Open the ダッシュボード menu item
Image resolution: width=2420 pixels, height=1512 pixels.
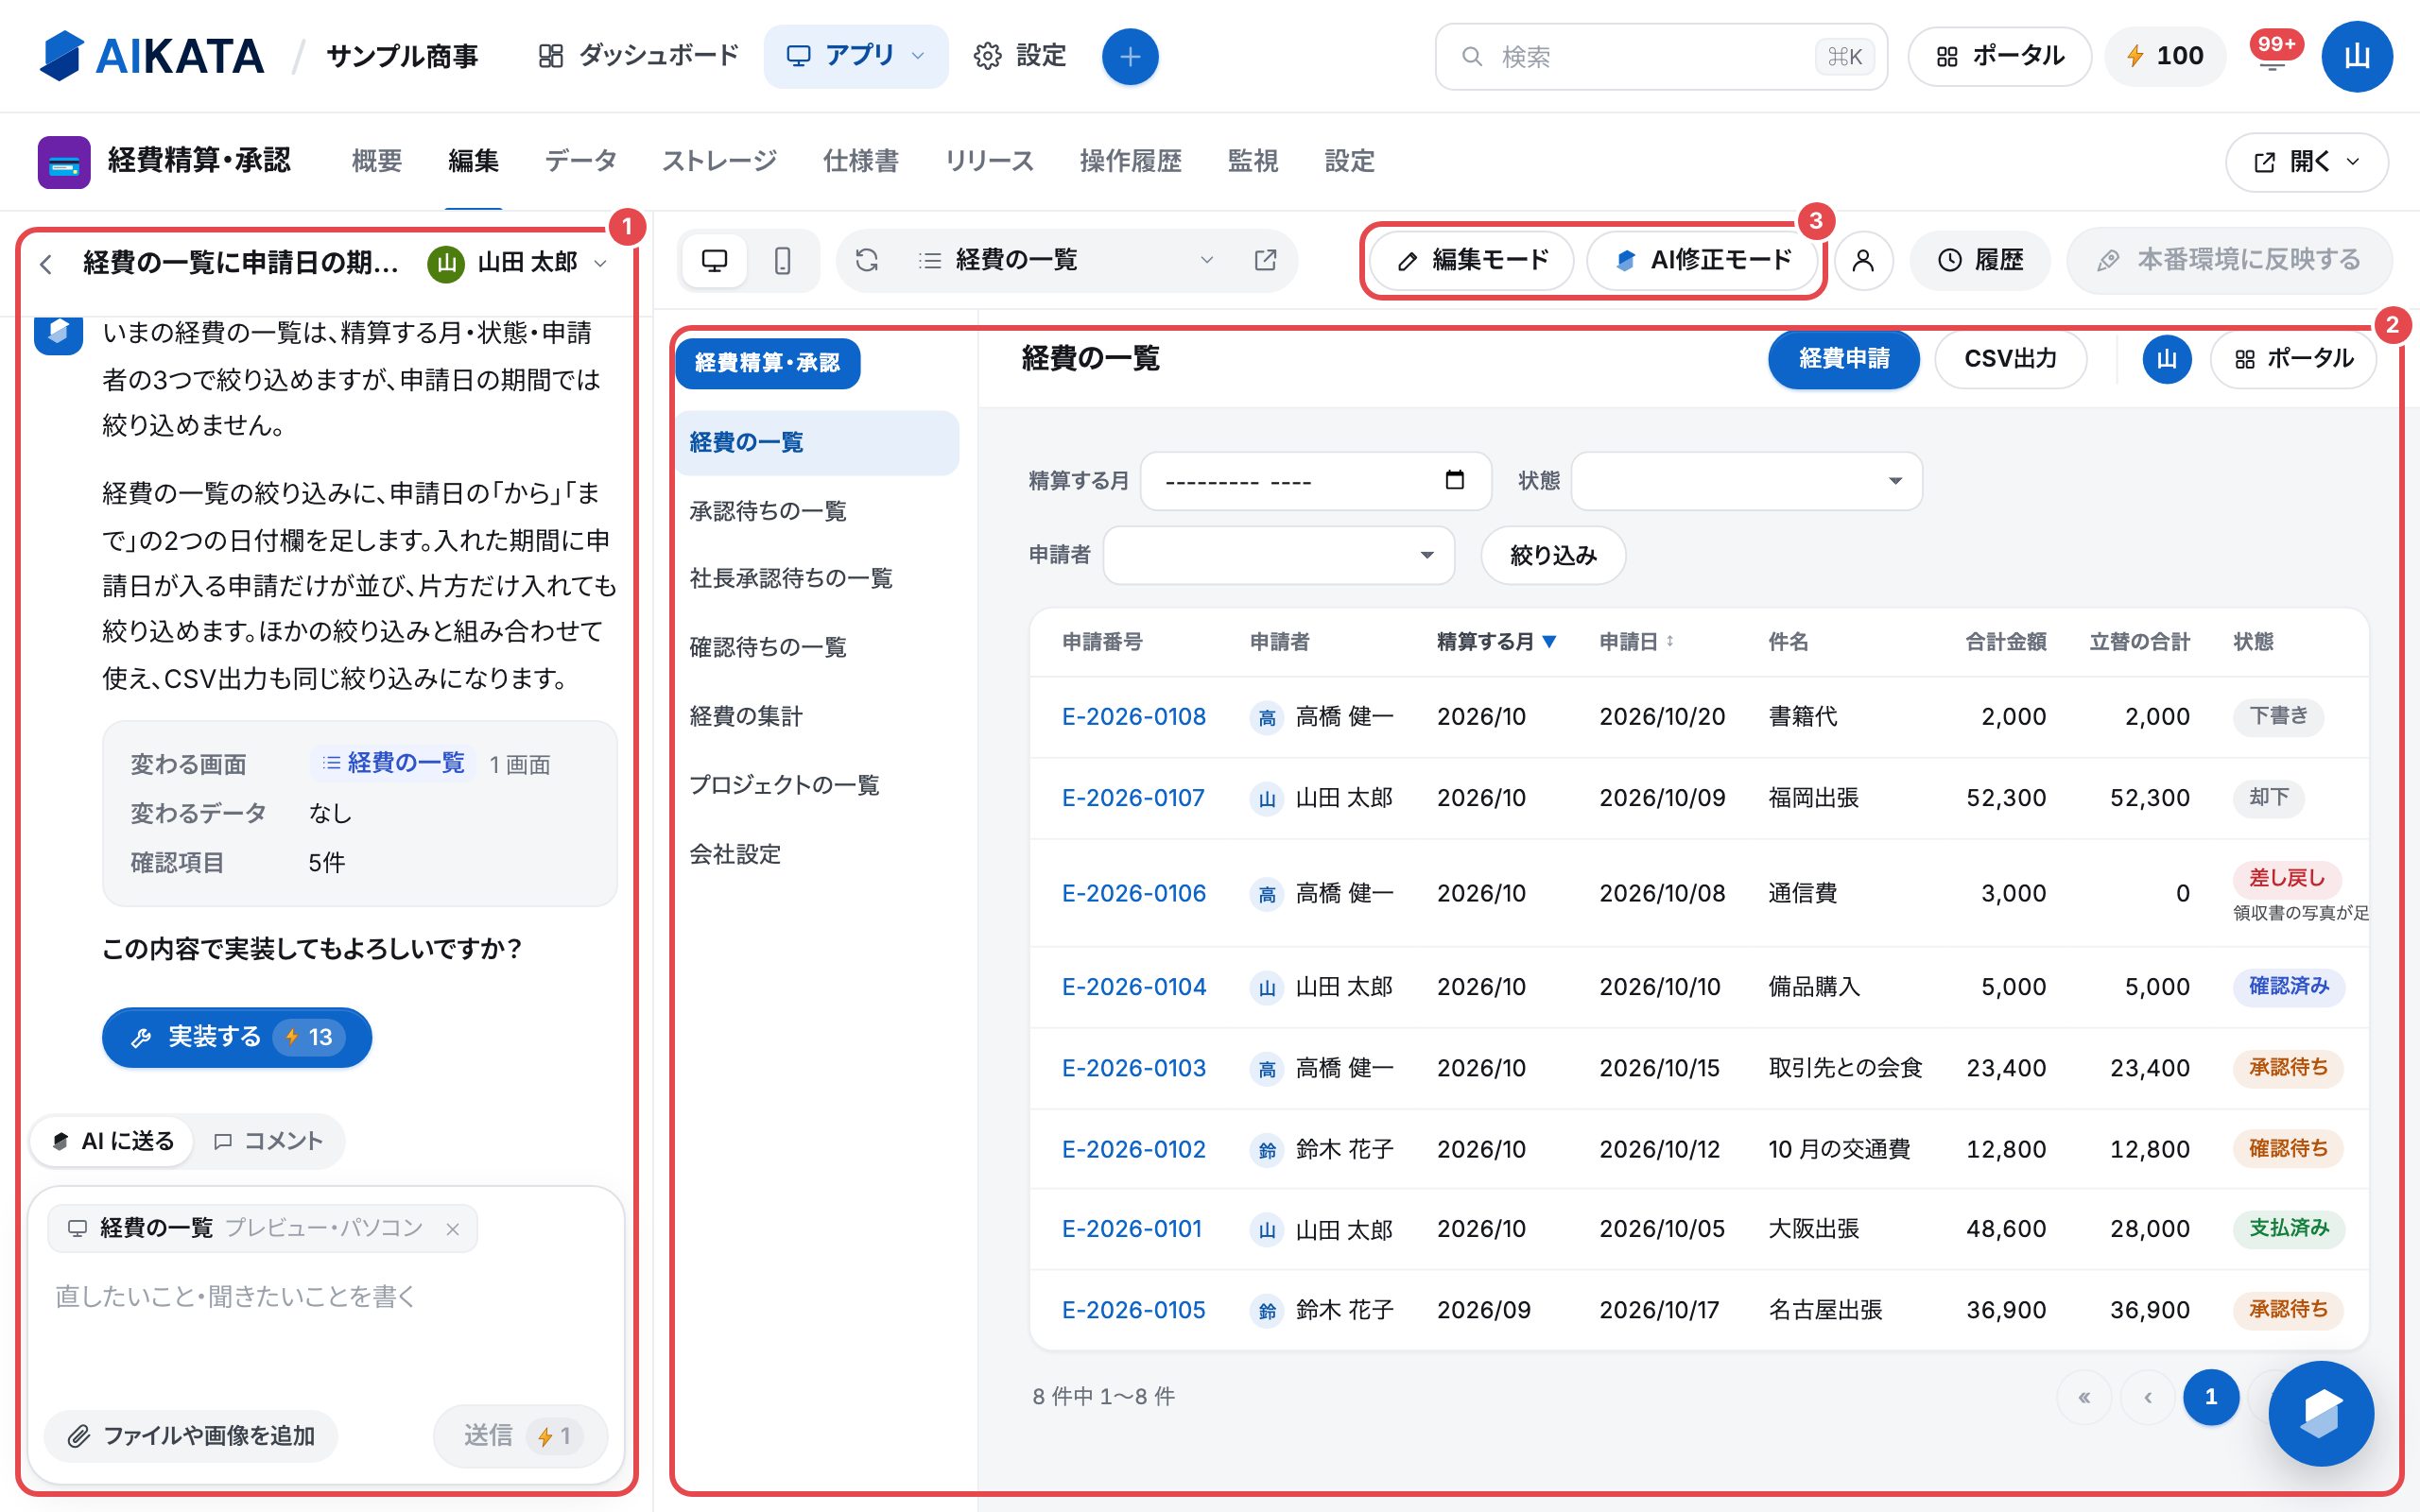click(x=638, y=56)
